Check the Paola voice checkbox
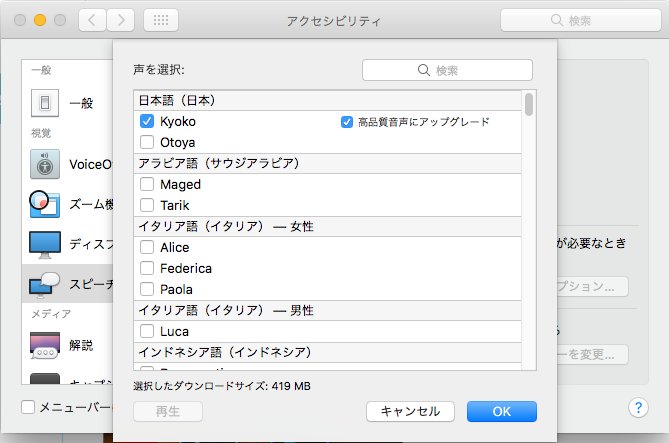This screenshot has width=669, height=443. (147, 289)
